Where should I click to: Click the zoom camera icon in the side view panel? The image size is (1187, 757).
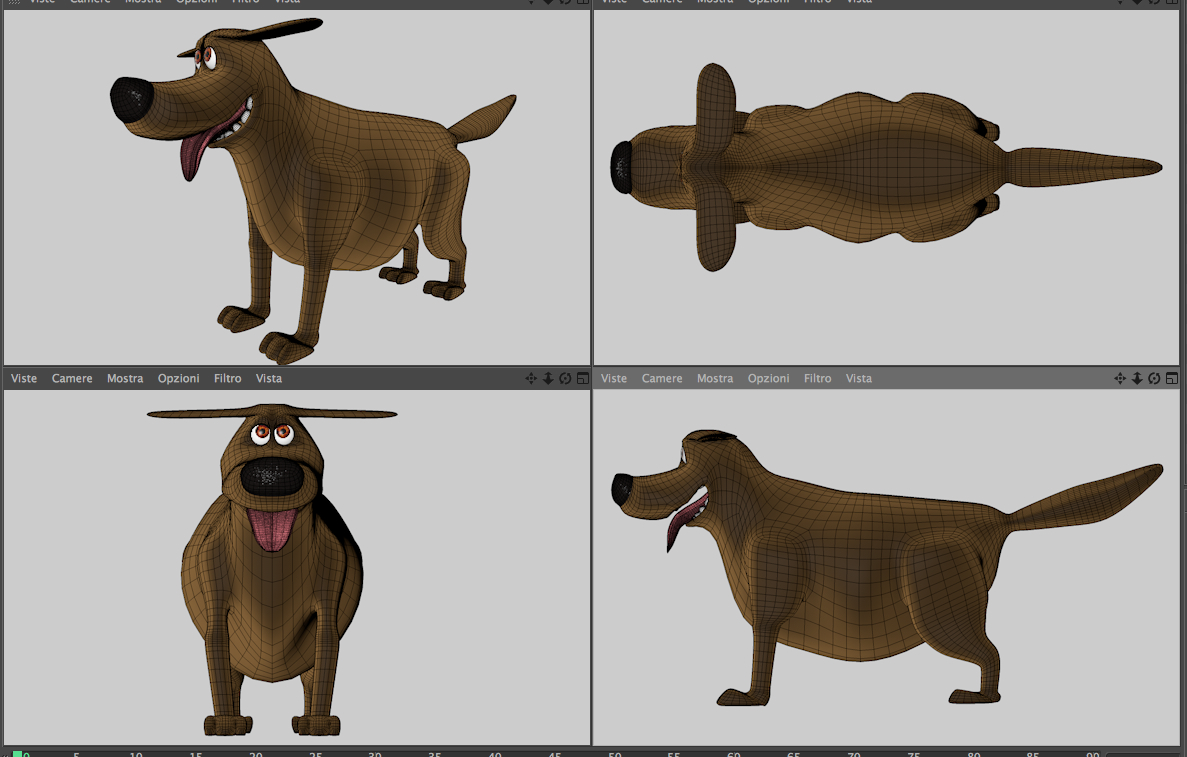tap(1137, 378)
